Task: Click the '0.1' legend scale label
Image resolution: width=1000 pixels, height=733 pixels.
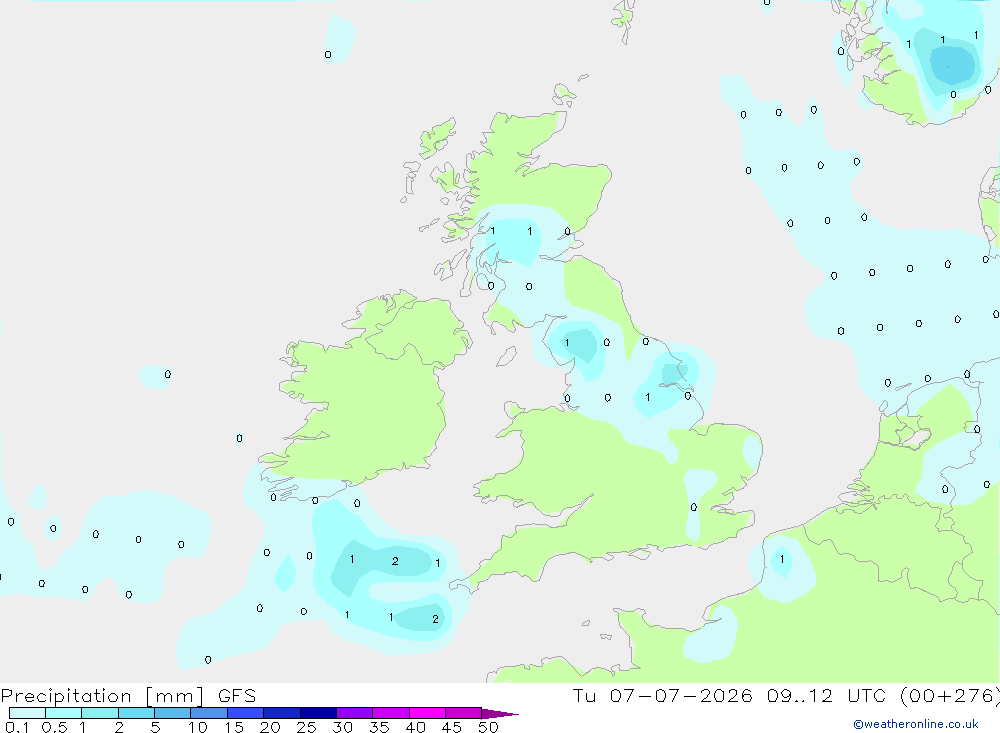Action: 17,727
